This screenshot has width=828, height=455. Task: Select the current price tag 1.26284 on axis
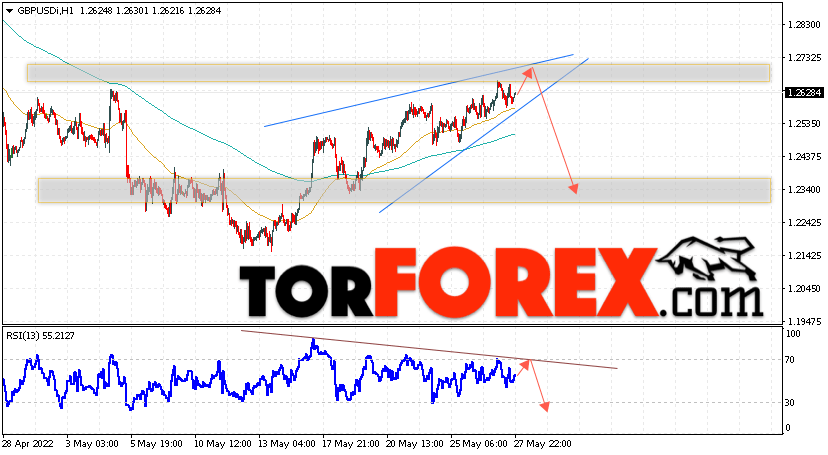pos(804,93)
